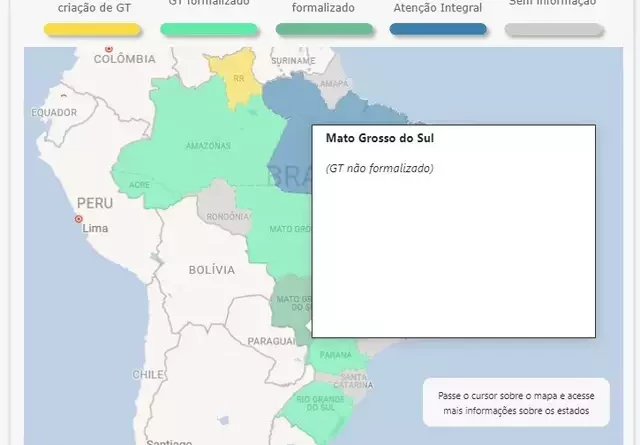Click the 'Passe o cursor sobre o mapa' info box

pyautogui.click(x=517, y=403)
